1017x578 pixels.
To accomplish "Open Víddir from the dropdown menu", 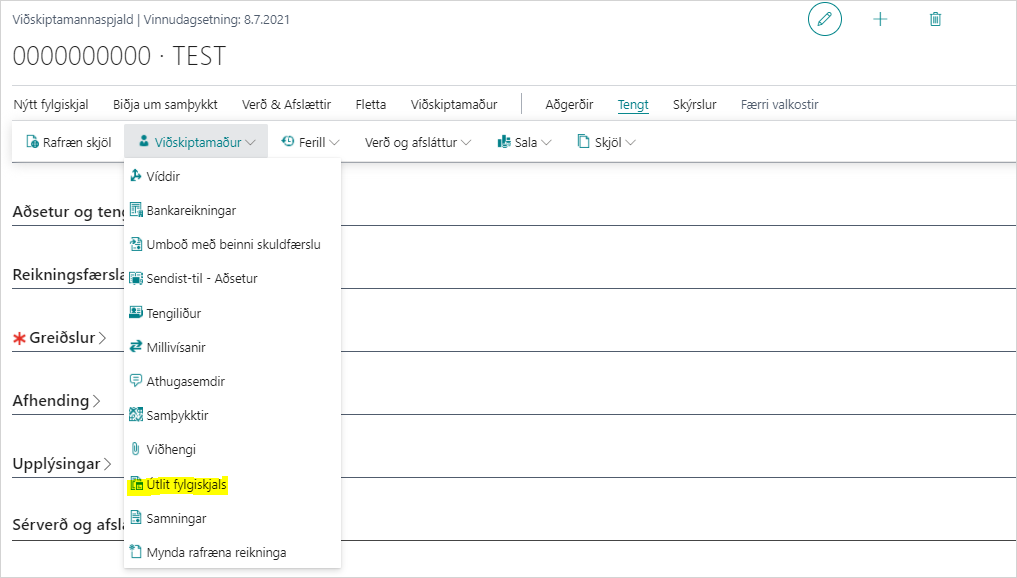I will pos(162,176).
